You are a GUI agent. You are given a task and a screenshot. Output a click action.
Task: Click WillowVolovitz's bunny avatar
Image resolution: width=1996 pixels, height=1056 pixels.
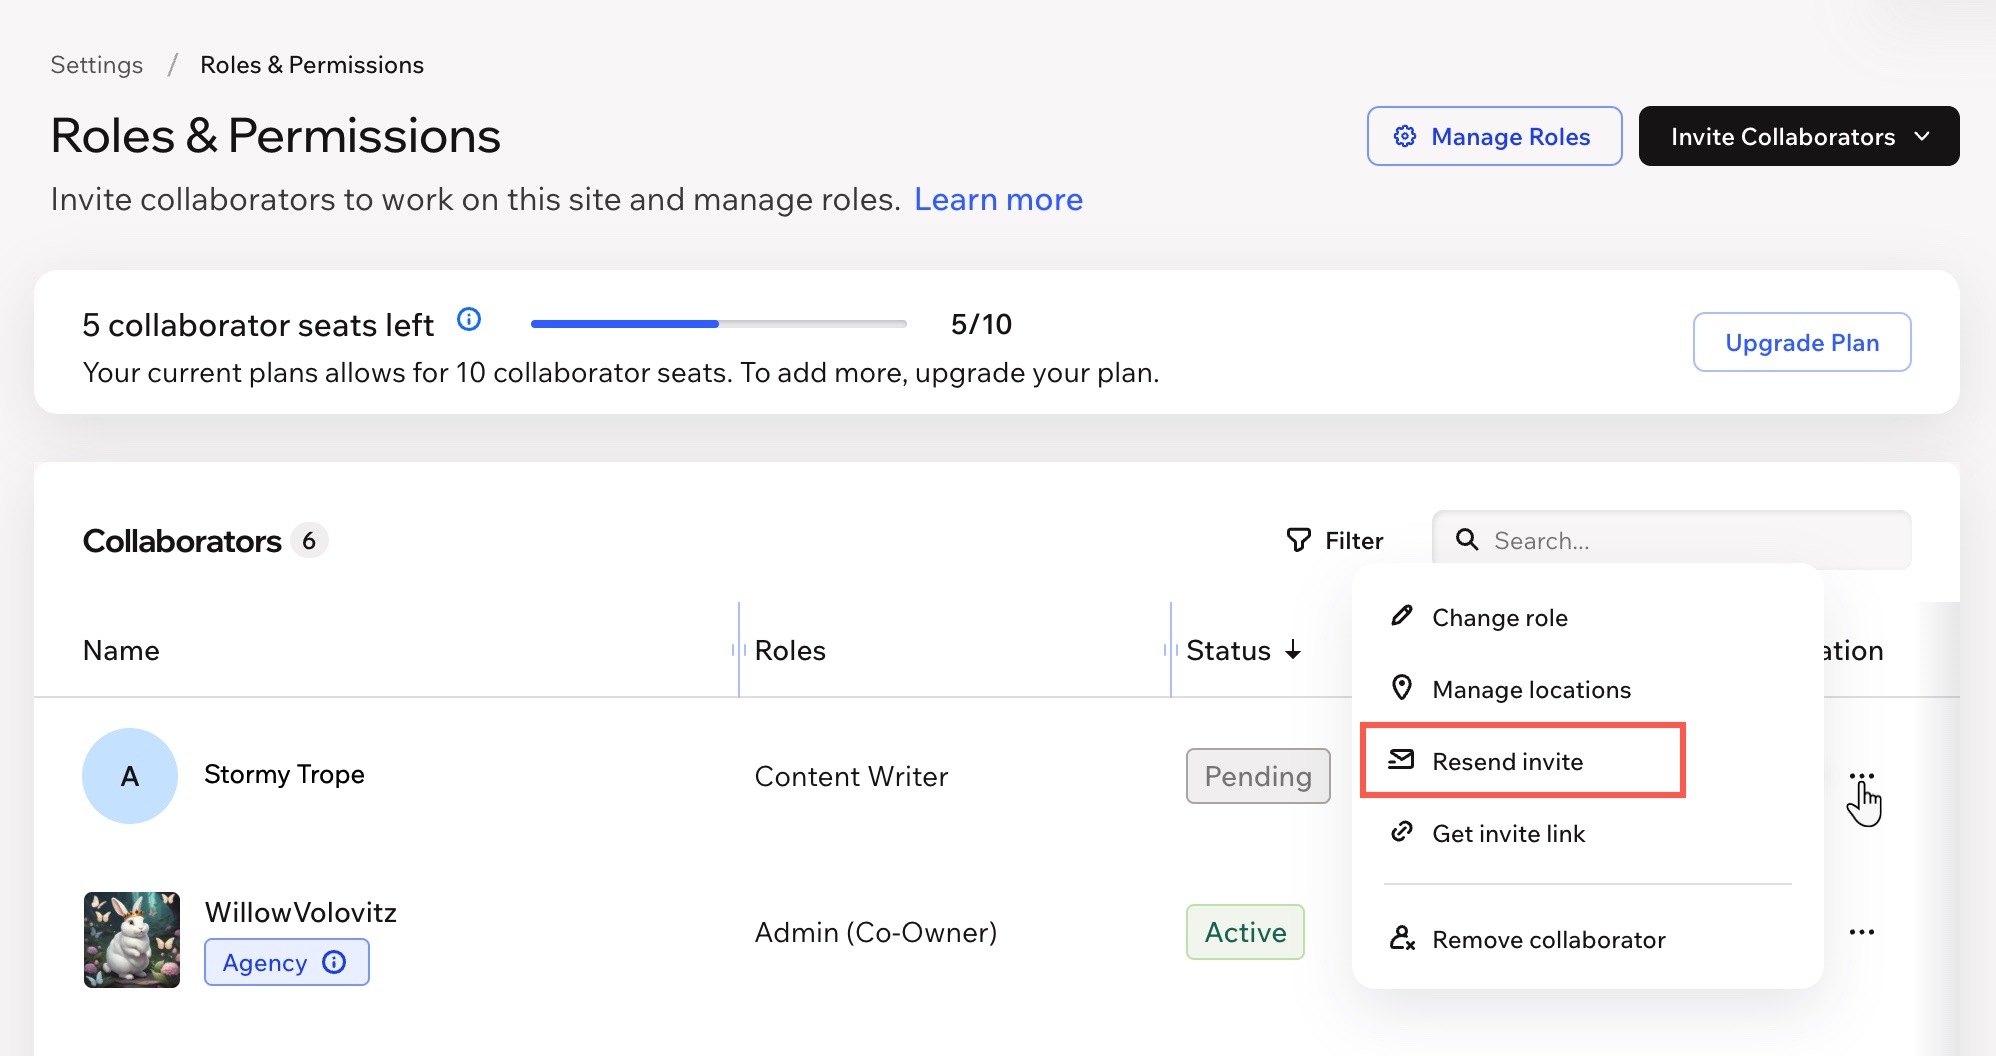(132, 940)
